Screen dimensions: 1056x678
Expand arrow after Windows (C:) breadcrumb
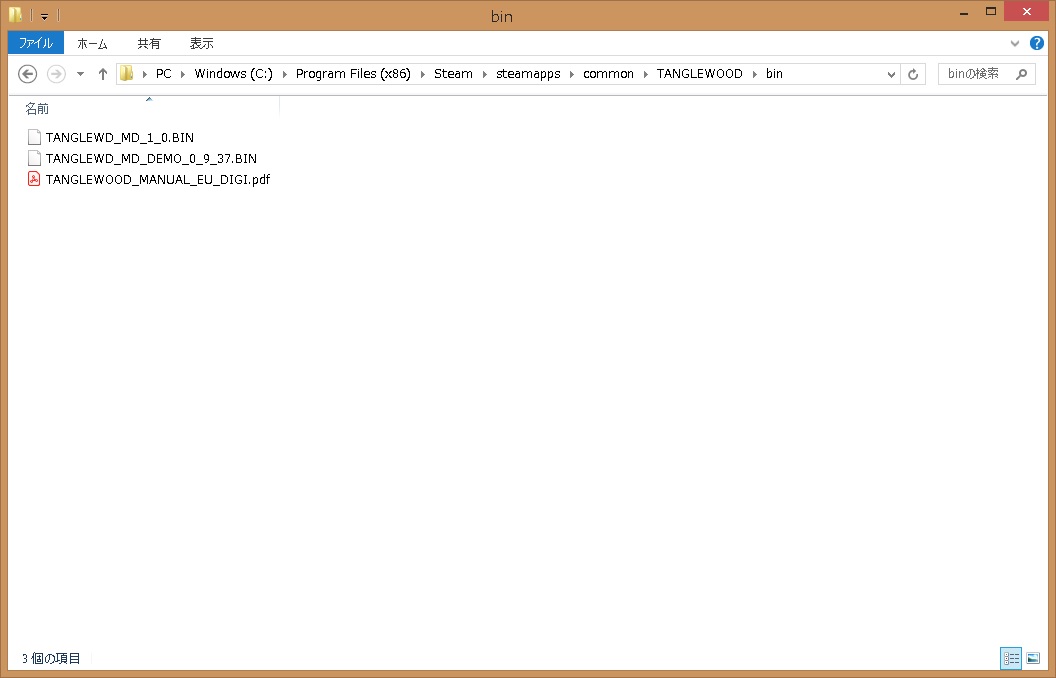pos(284,74)
